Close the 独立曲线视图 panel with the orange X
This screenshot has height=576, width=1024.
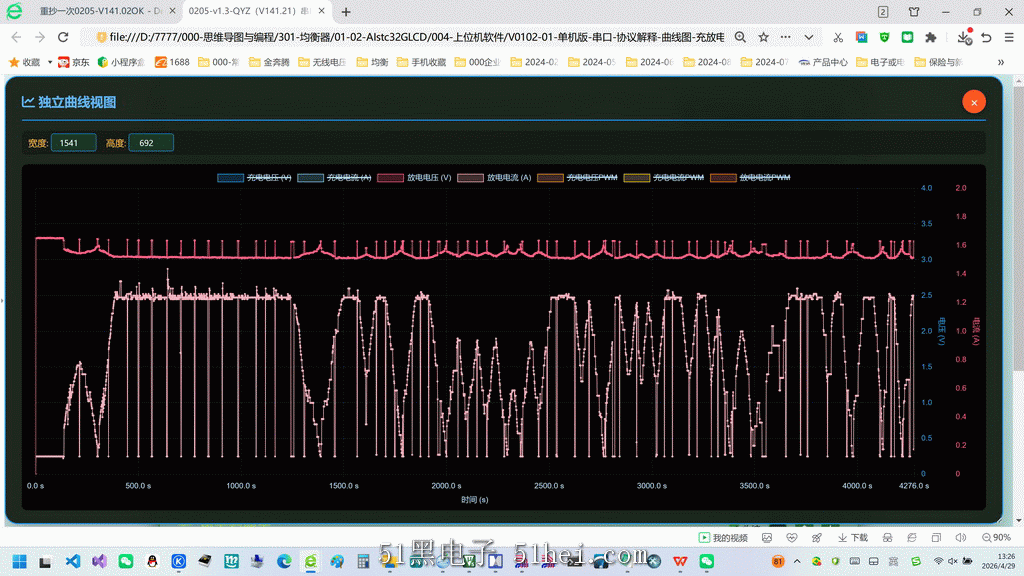[974, 103]
